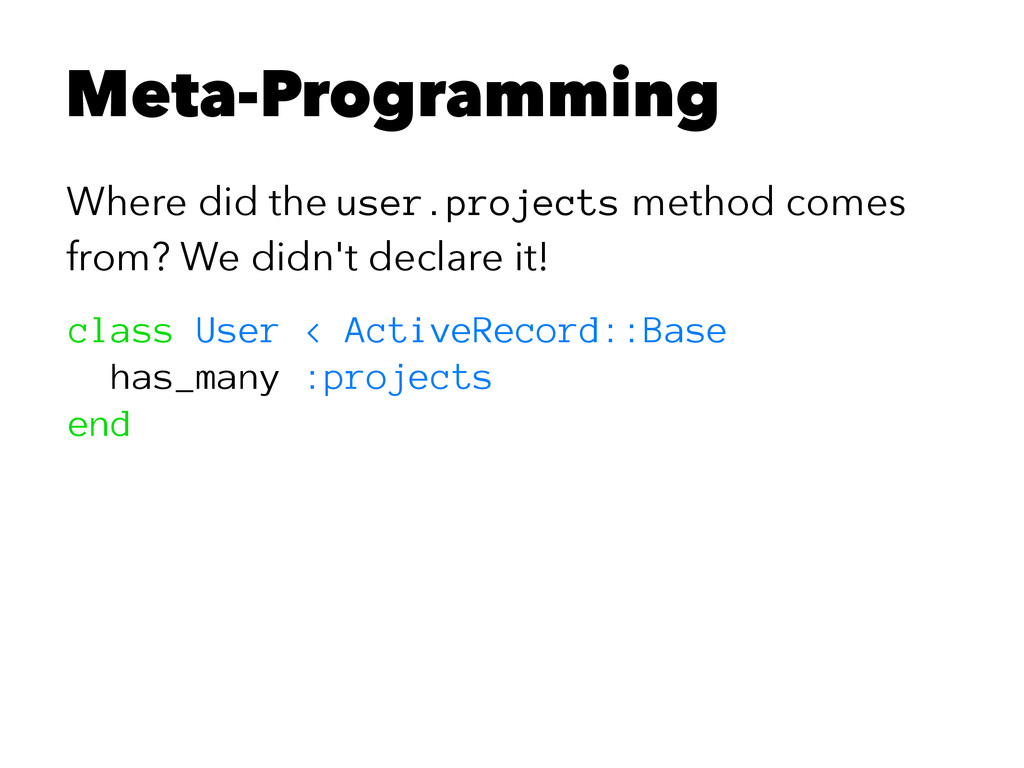Click the ActiveRecord::Base text
The height and width of the screenshot is (768, 1024).
coord(535,330)
